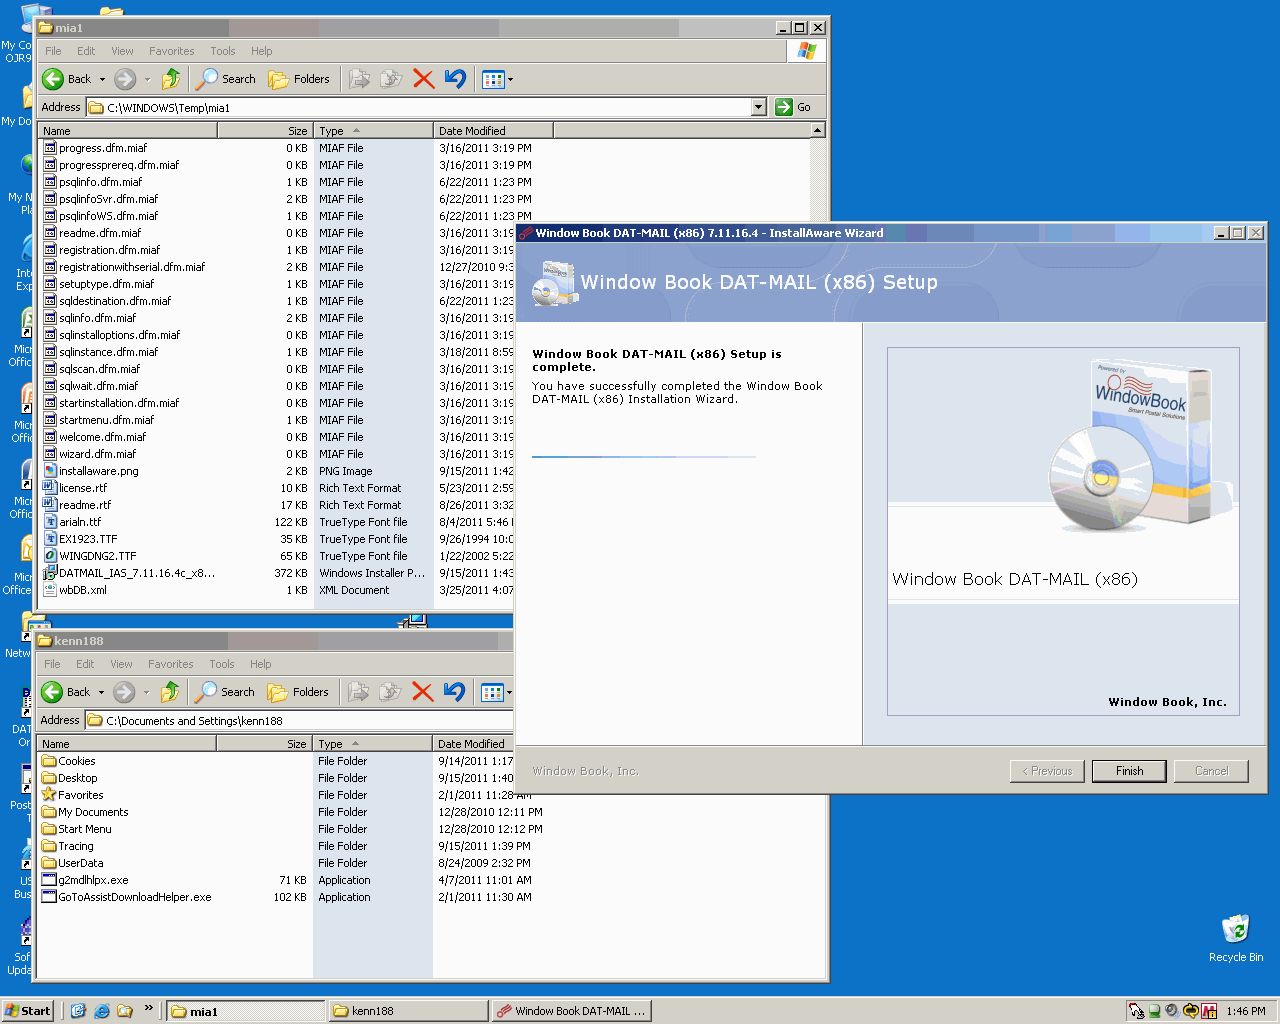This screenshot has width=1280, height=1024.
Task: Toggle Folders pane in kenn188 window
Action: pyautogui.click(x=298, y=692)
